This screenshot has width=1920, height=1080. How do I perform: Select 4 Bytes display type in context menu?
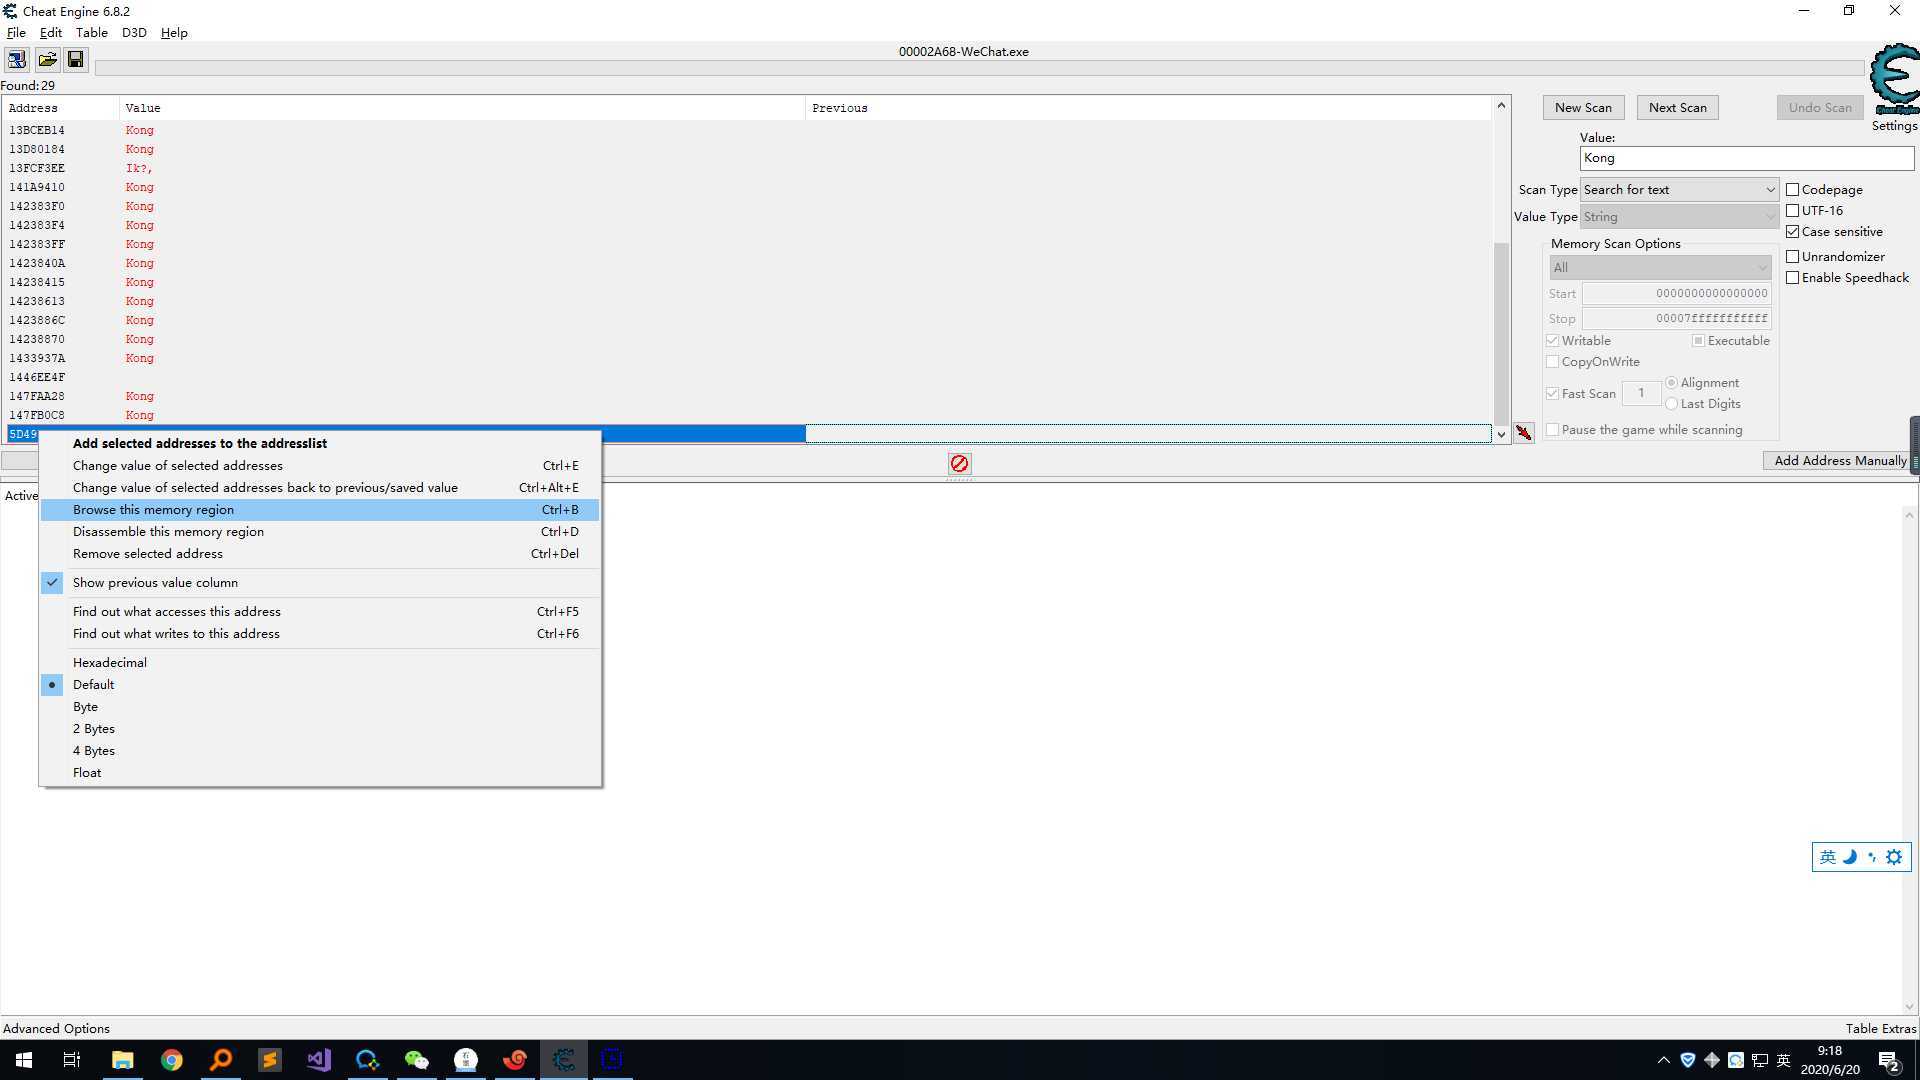coord(320,750)
